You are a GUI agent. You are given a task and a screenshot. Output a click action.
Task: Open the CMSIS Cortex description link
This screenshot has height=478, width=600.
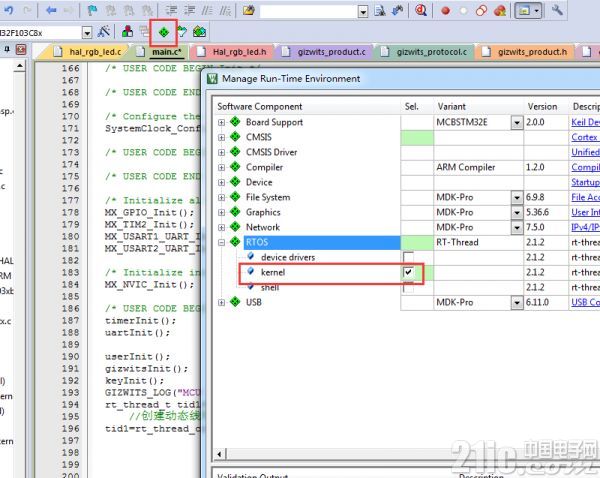(x=585, y=137)
